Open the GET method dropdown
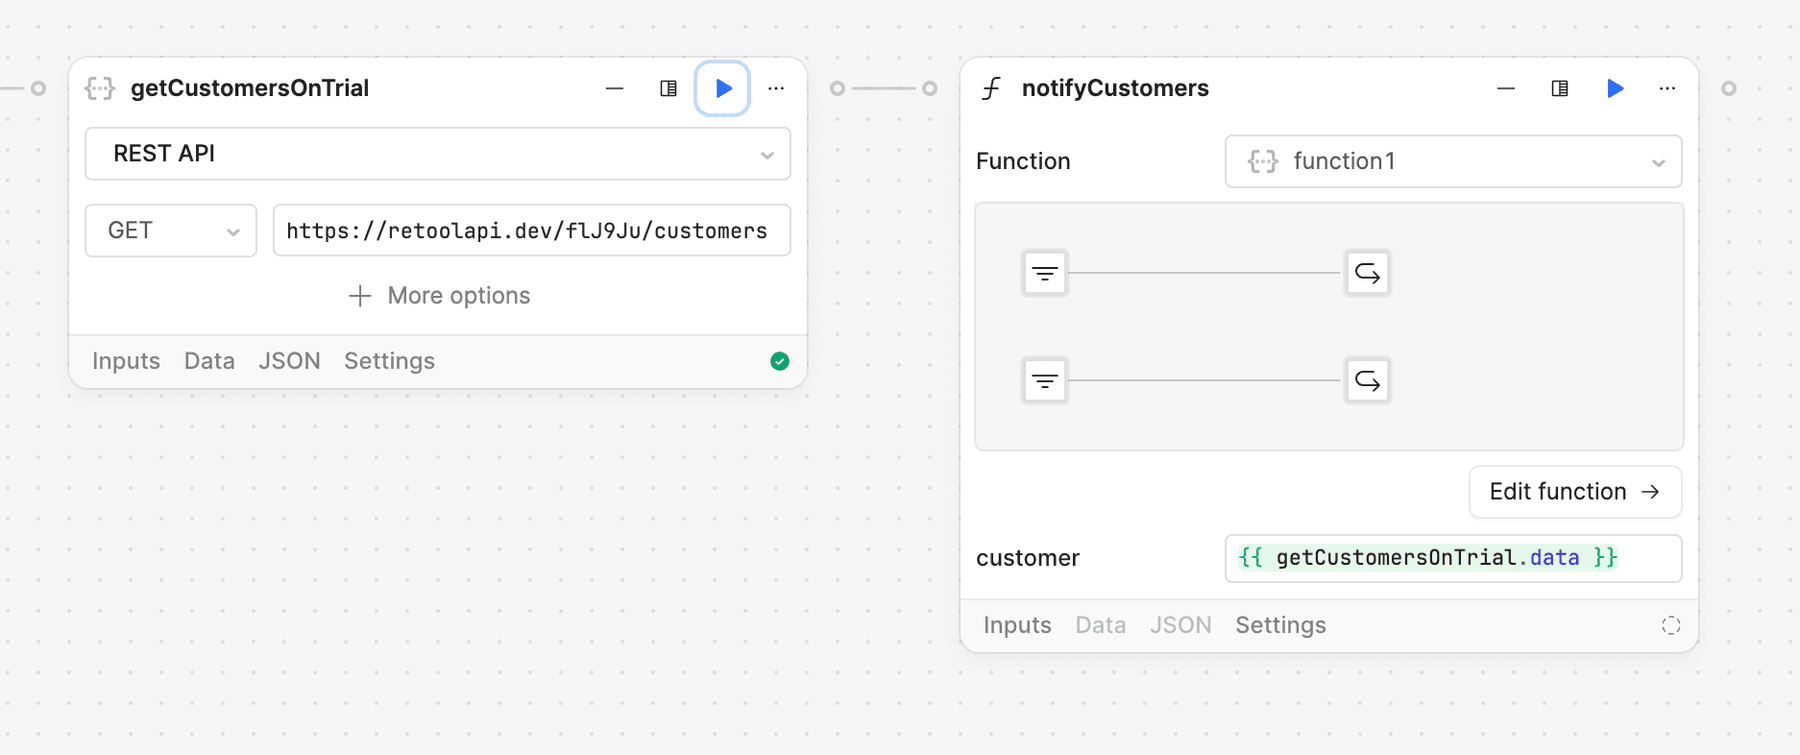This screenshot has width=1800, height=755. [x=171, y=231]
